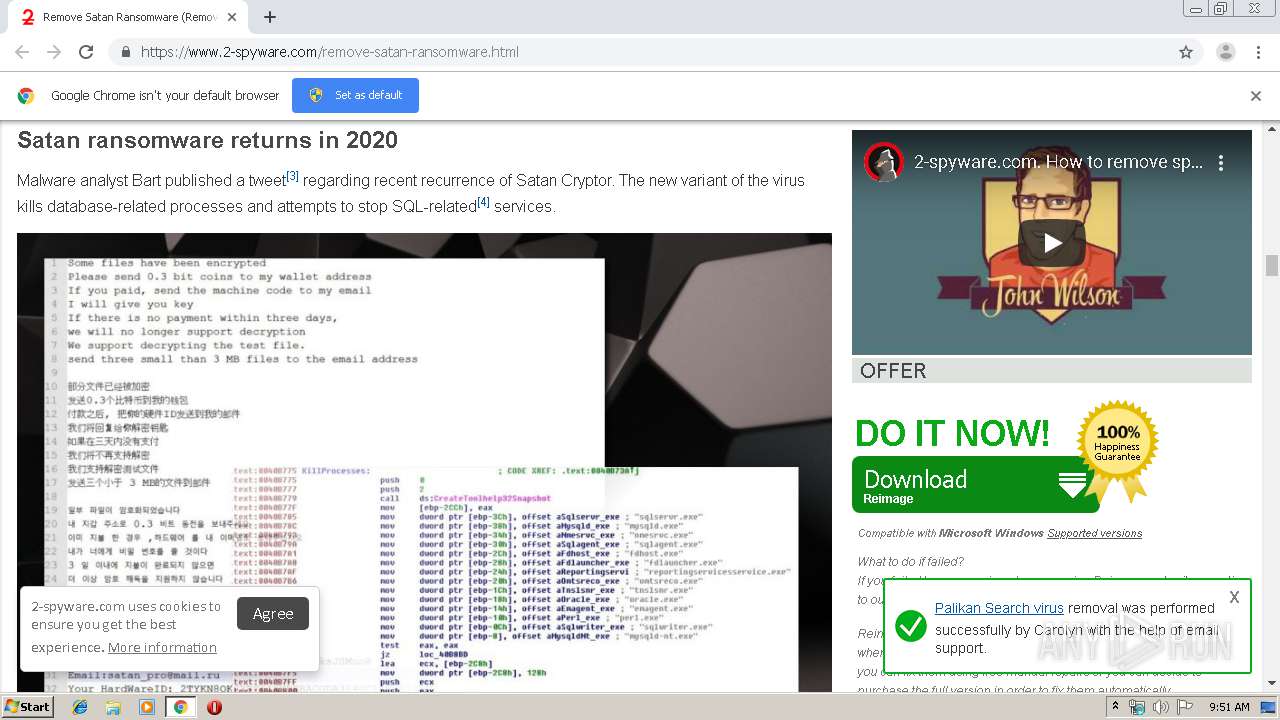Bookmark this page with star icon
The image size is (1280, 720).
(x=1186, y=52)
